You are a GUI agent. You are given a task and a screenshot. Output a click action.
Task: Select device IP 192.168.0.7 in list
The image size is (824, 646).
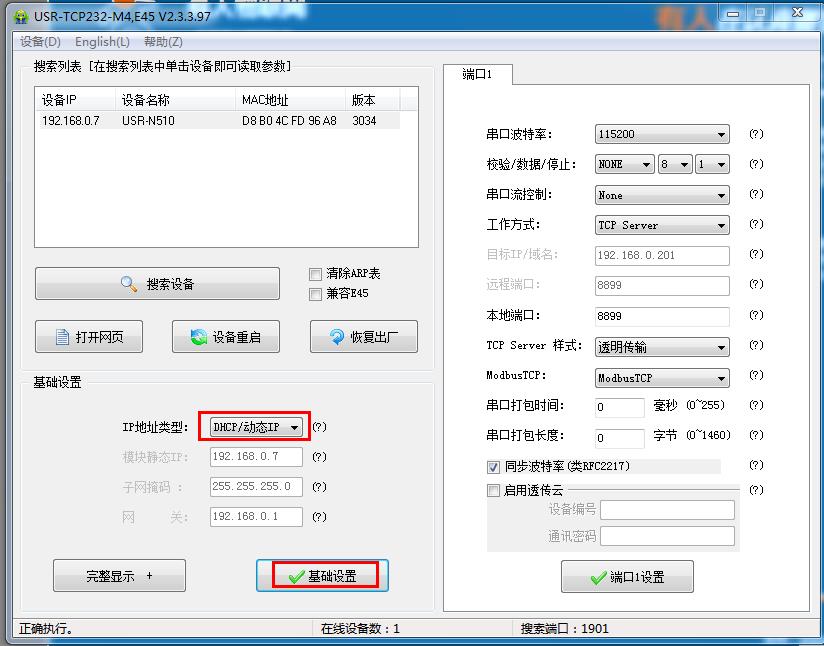pyautogui.click(x=71, y=121)
